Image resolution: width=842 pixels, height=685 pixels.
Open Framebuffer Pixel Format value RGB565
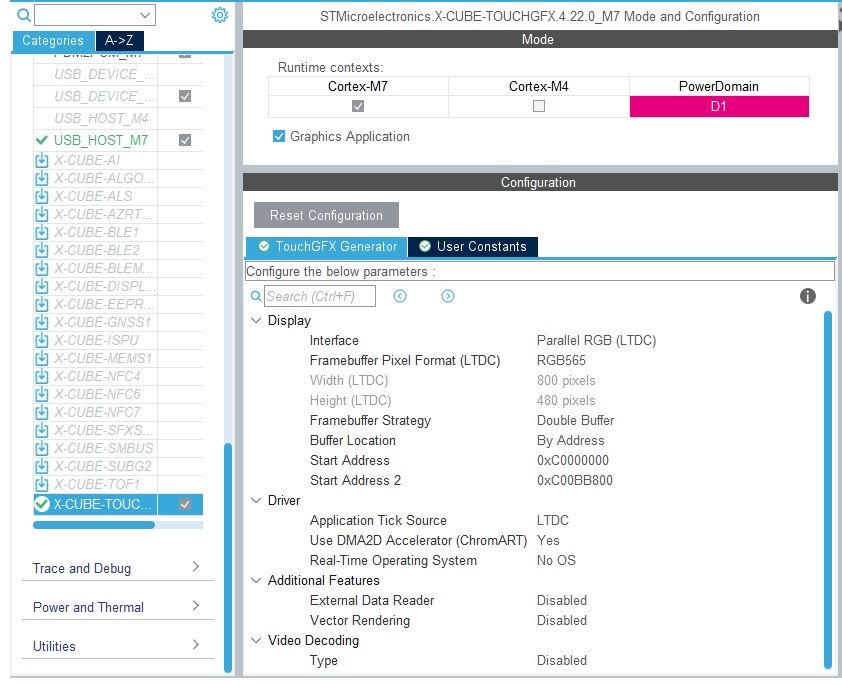pos(561,361)
